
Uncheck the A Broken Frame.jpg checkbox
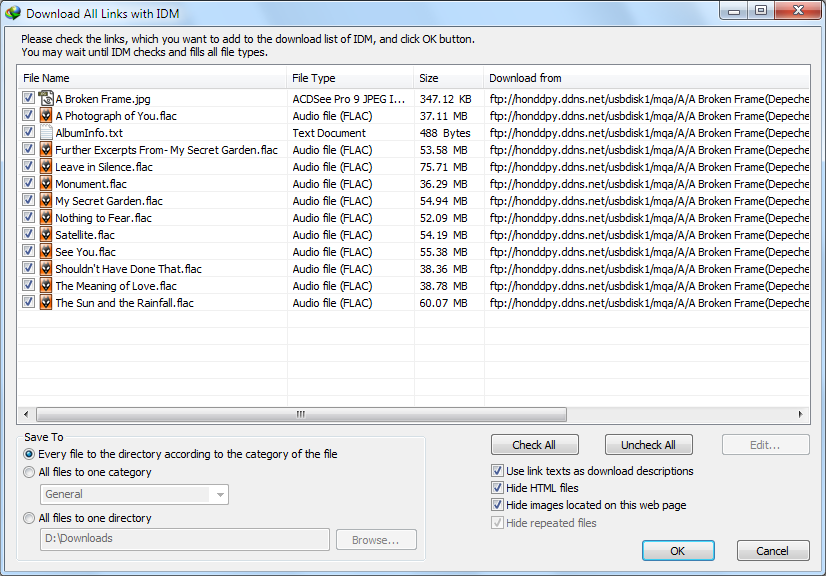pyautogui.click(x=28, y=97)
